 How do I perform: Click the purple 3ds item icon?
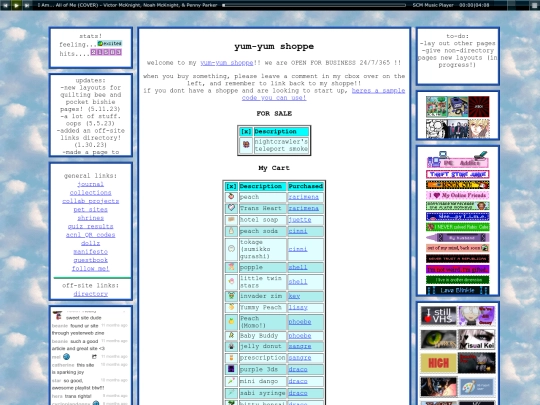pyautogui.click(x=231, y=369)
